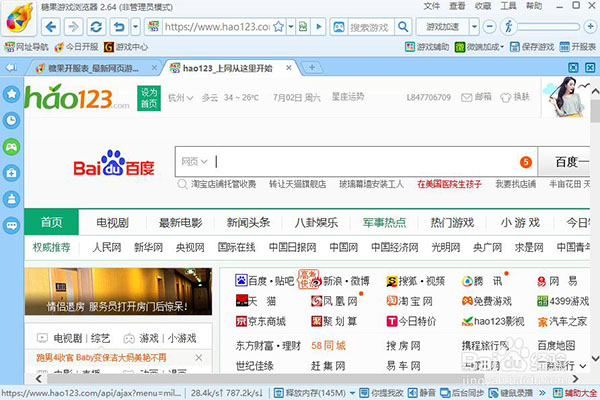The height and width of the screenshot is (400, 600).
Task: Click the refresh page icon
Action: (95, 25)
